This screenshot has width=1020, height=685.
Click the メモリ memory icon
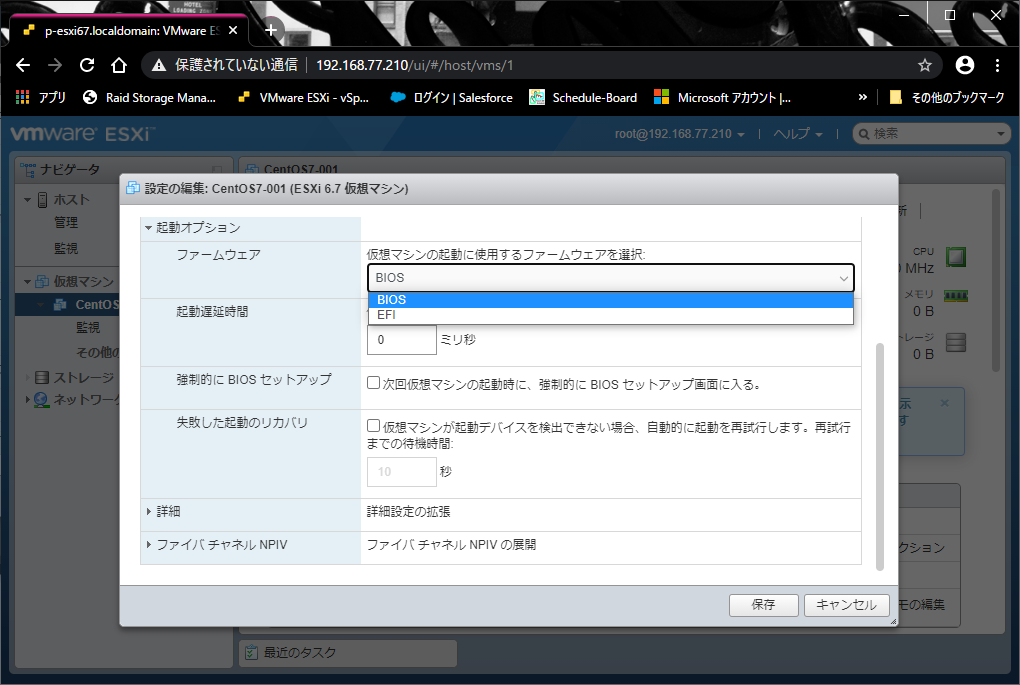click(x=956, y=296)
